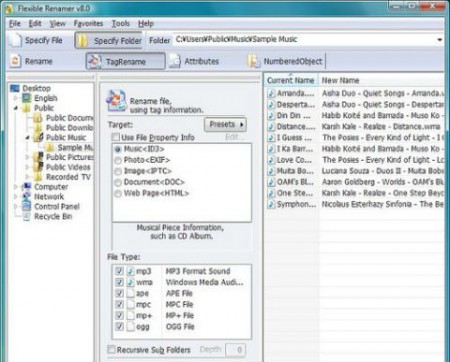Uncheck the wma file type checkbox
This screenshot has height=362, width=450.
pos(119,282)
